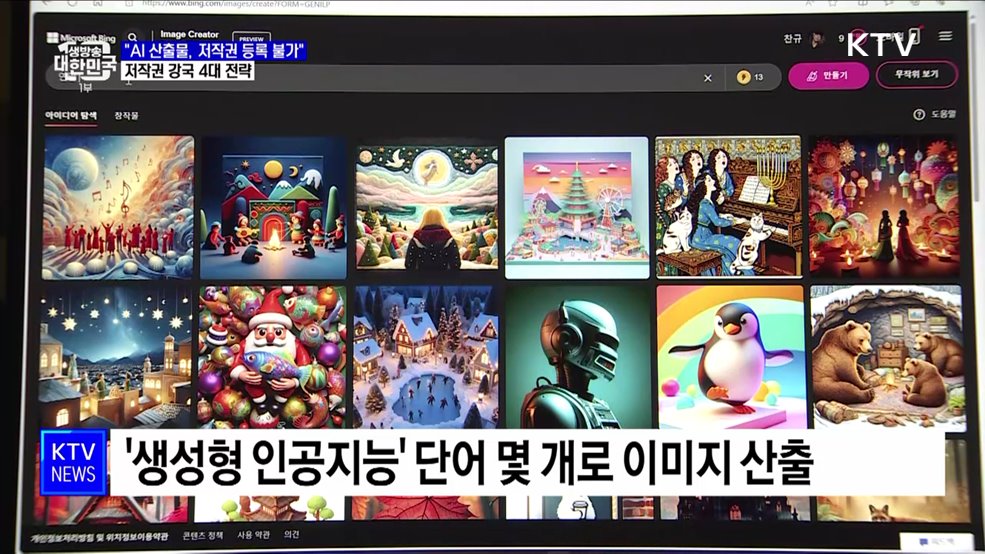Open the Santa holding fish image
Screen dimensions: 985x554
coord(272,357)
